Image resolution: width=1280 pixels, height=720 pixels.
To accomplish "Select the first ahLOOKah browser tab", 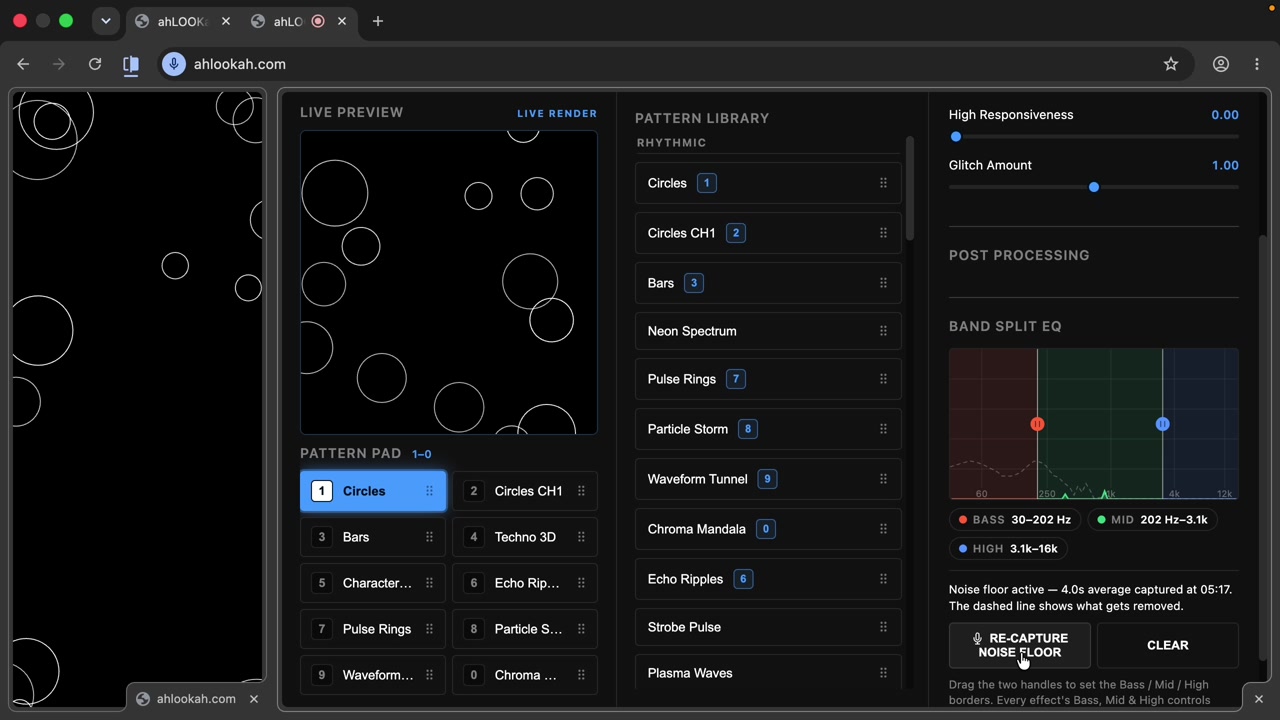I will coord(183,21).
